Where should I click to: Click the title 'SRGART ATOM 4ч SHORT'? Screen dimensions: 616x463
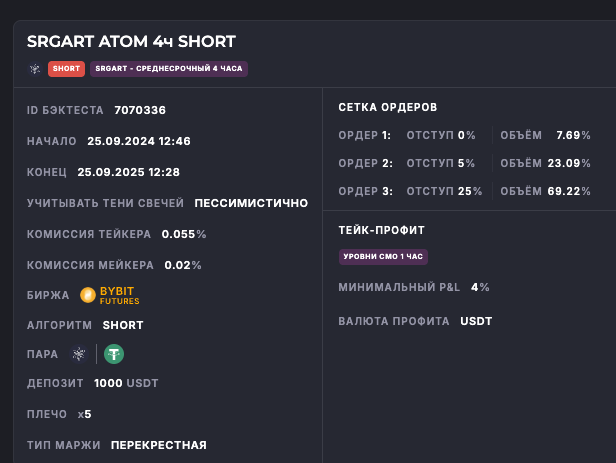131,41
